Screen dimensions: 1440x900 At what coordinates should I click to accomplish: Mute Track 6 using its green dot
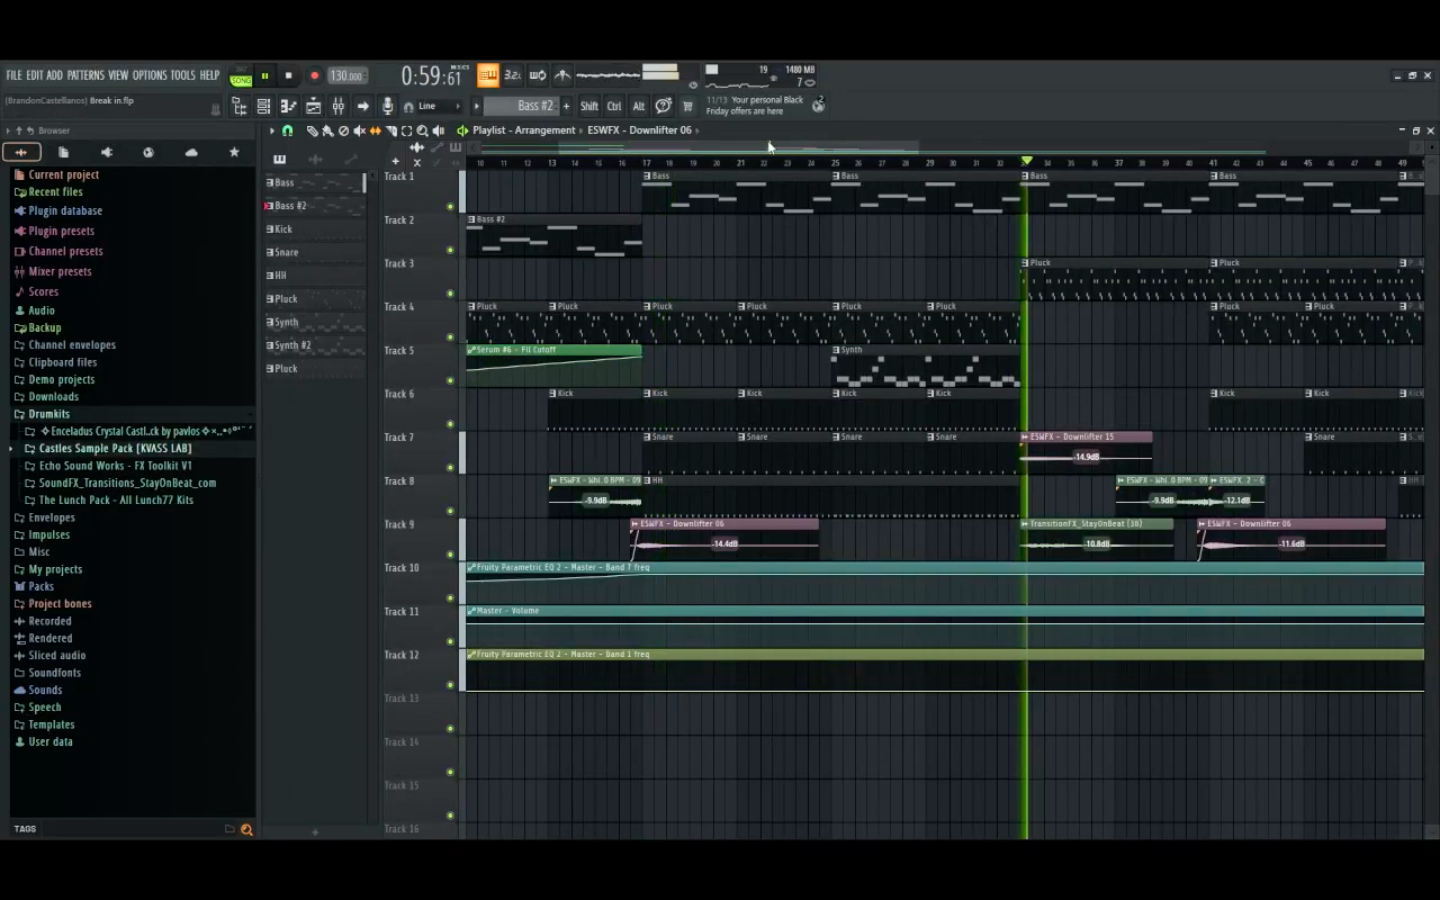450,424
